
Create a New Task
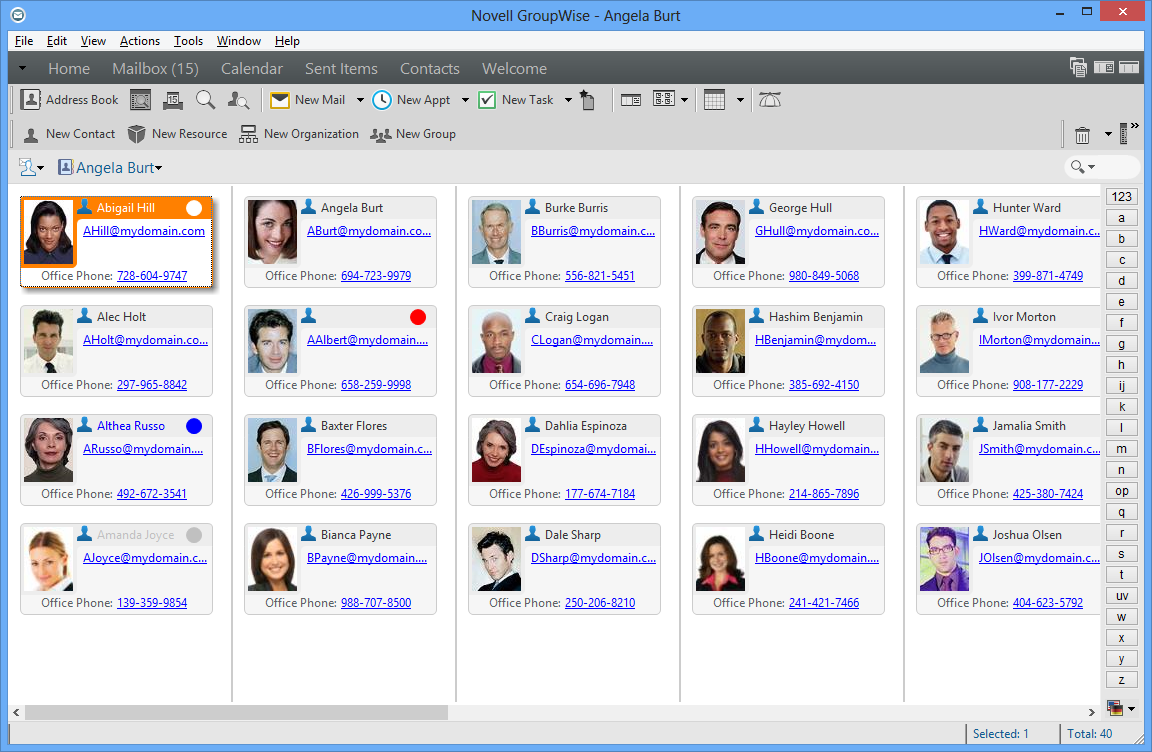click(x=516, y=100)
